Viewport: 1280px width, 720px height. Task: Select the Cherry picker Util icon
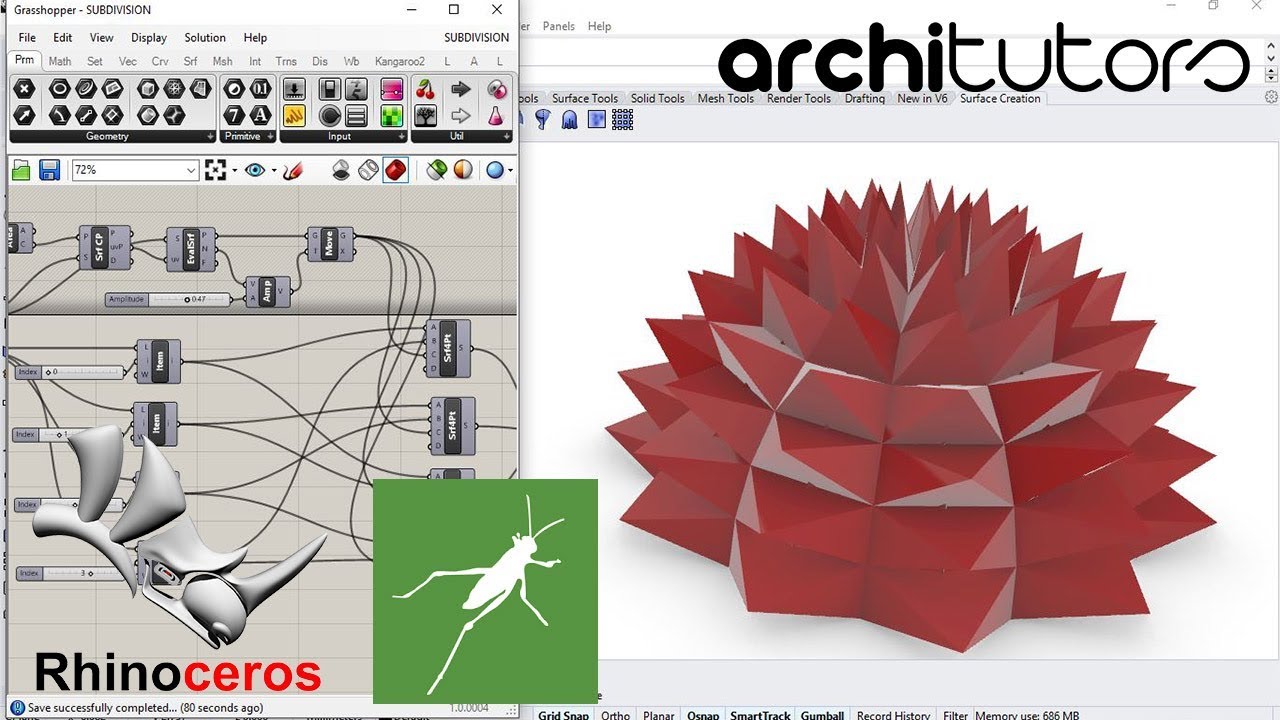click(425, 90)
